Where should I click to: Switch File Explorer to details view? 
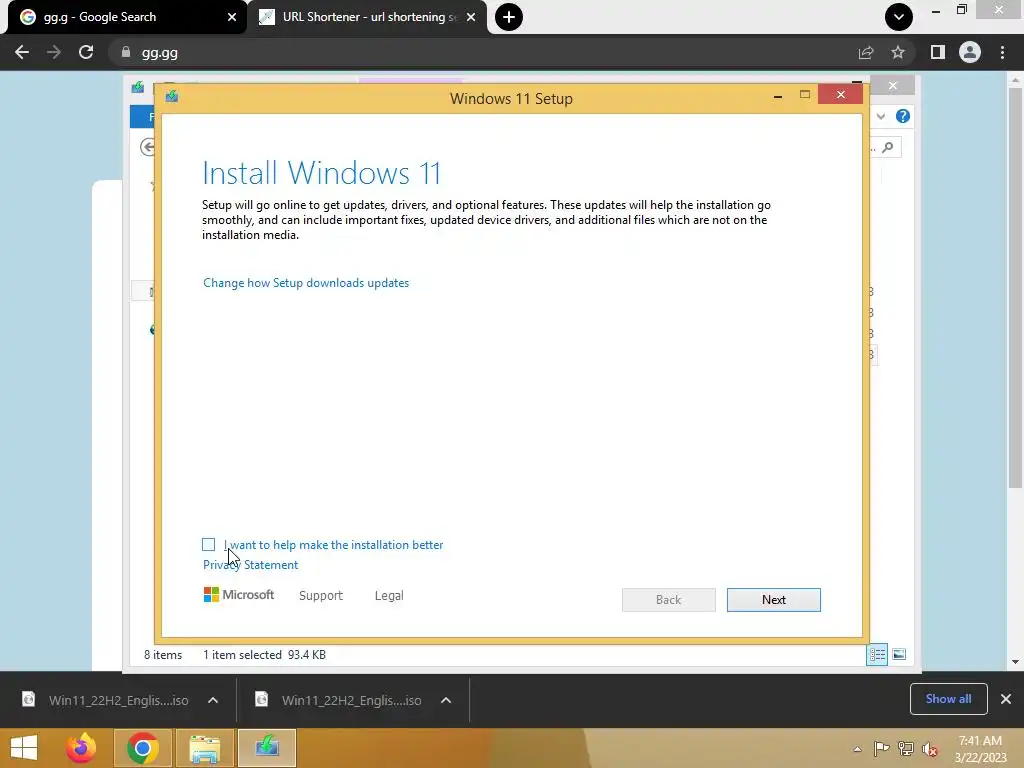point(877,654)
